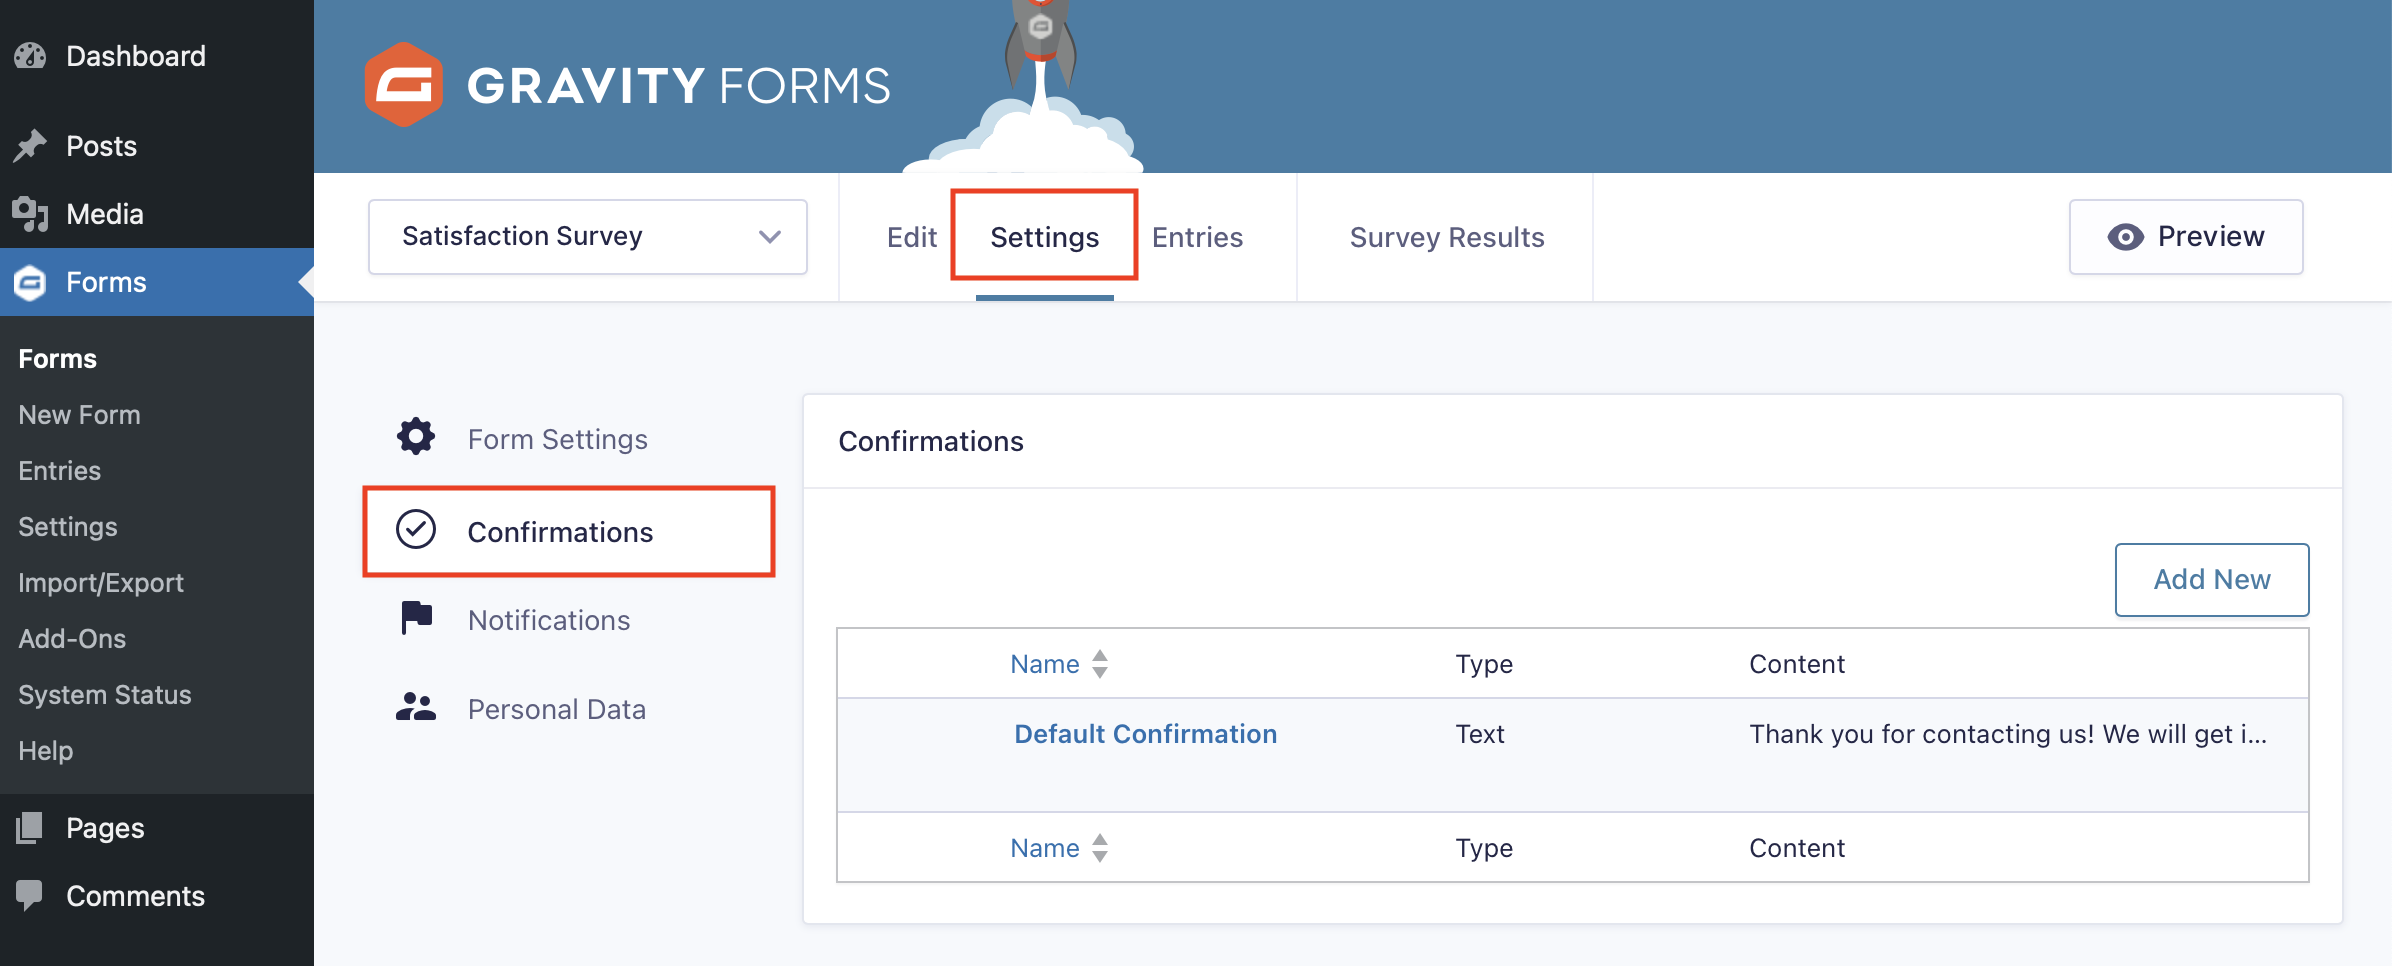Screen dimensions: 2392x966
Task: Click the top Content column header
Action: pos(1797,664)
